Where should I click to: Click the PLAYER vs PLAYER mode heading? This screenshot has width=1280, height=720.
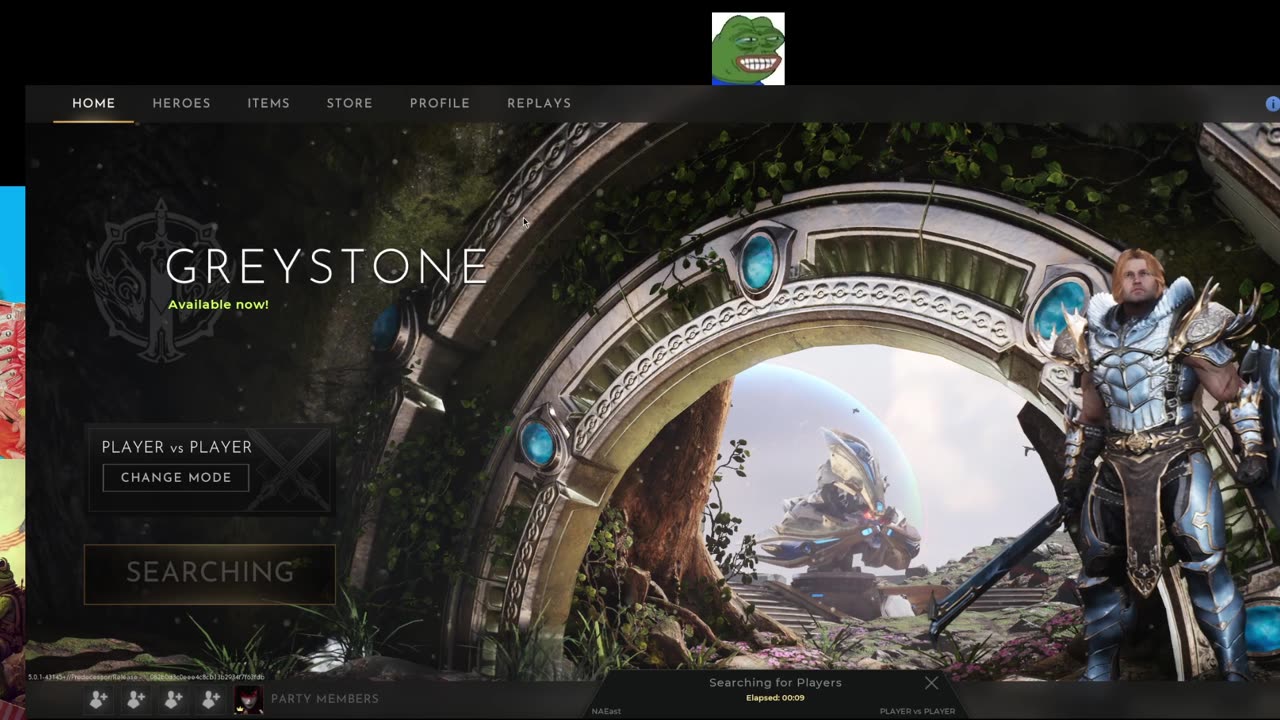177,447
